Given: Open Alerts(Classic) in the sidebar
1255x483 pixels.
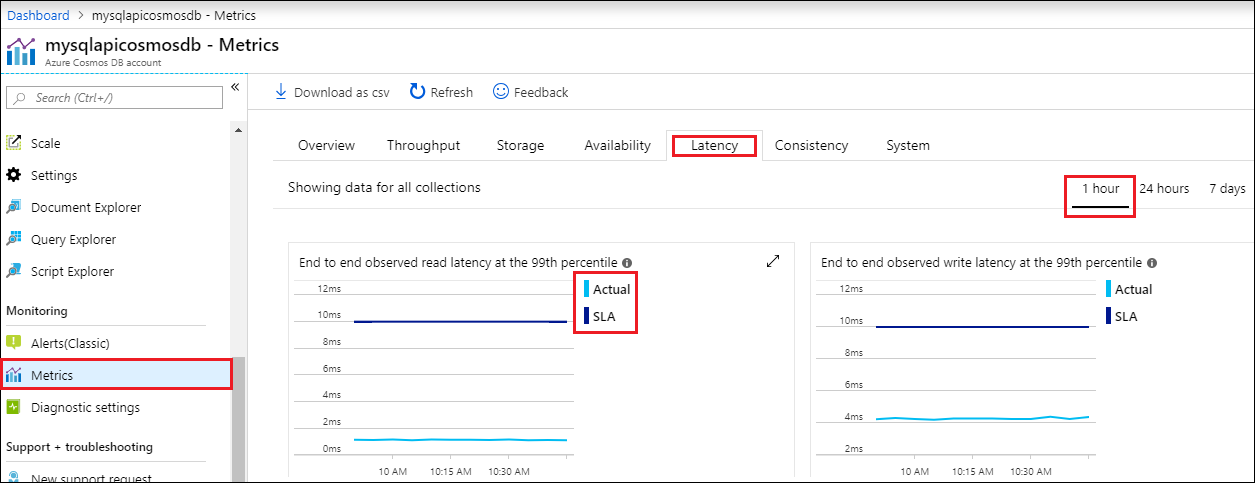Looking at the screenshot, I should click(x=70, y=343).
